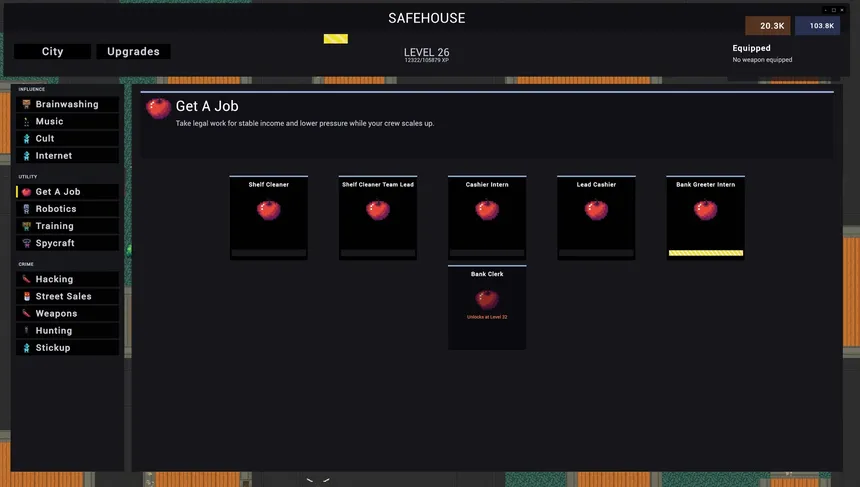Click the Spycraft icon in sidebar
The image size is (860, 487).
point(26,243)
